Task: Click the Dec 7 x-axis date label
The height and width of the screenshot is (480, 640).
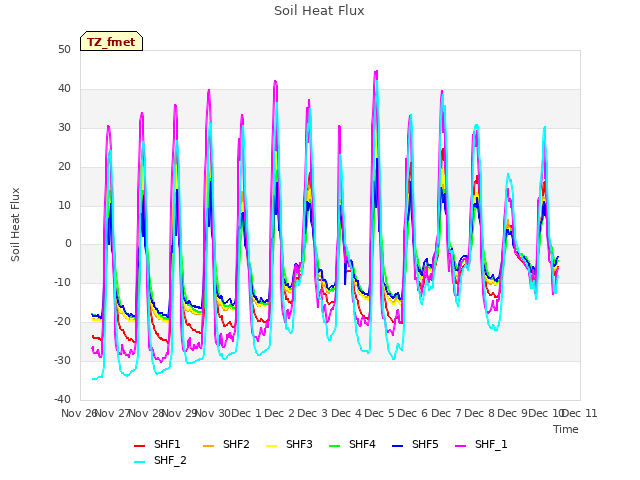Action: coord(446,413)
